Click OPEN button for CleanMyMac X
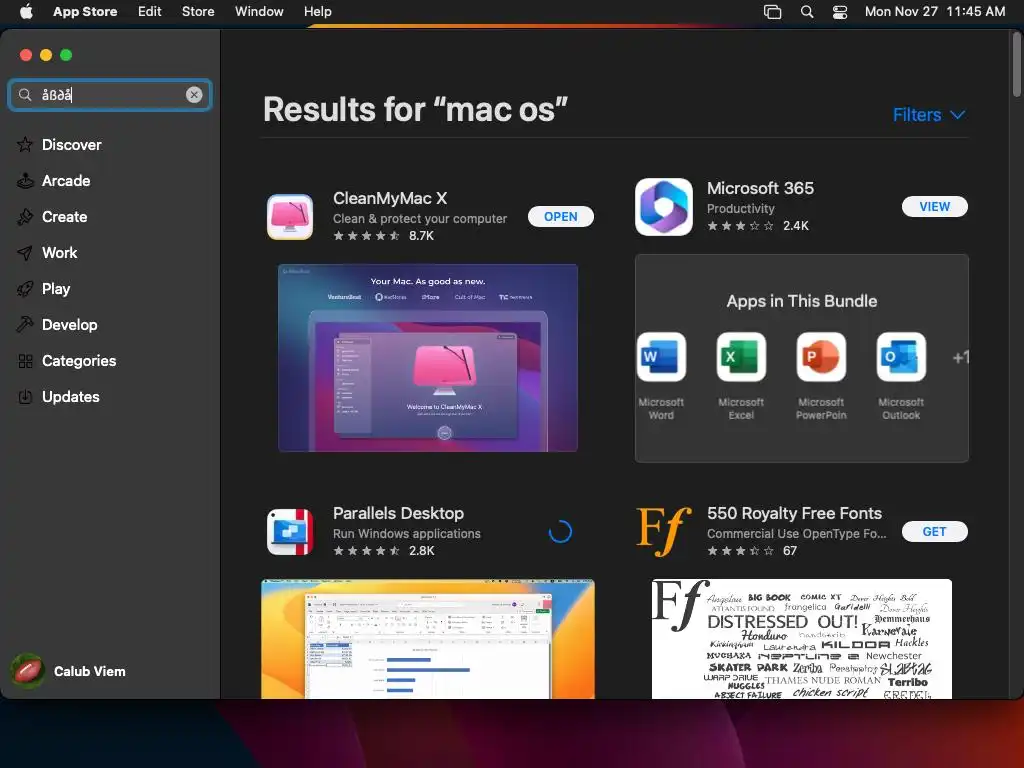The width and height of the screenshot is (1024, 768). pyautogui.click(x=560, y=217)
